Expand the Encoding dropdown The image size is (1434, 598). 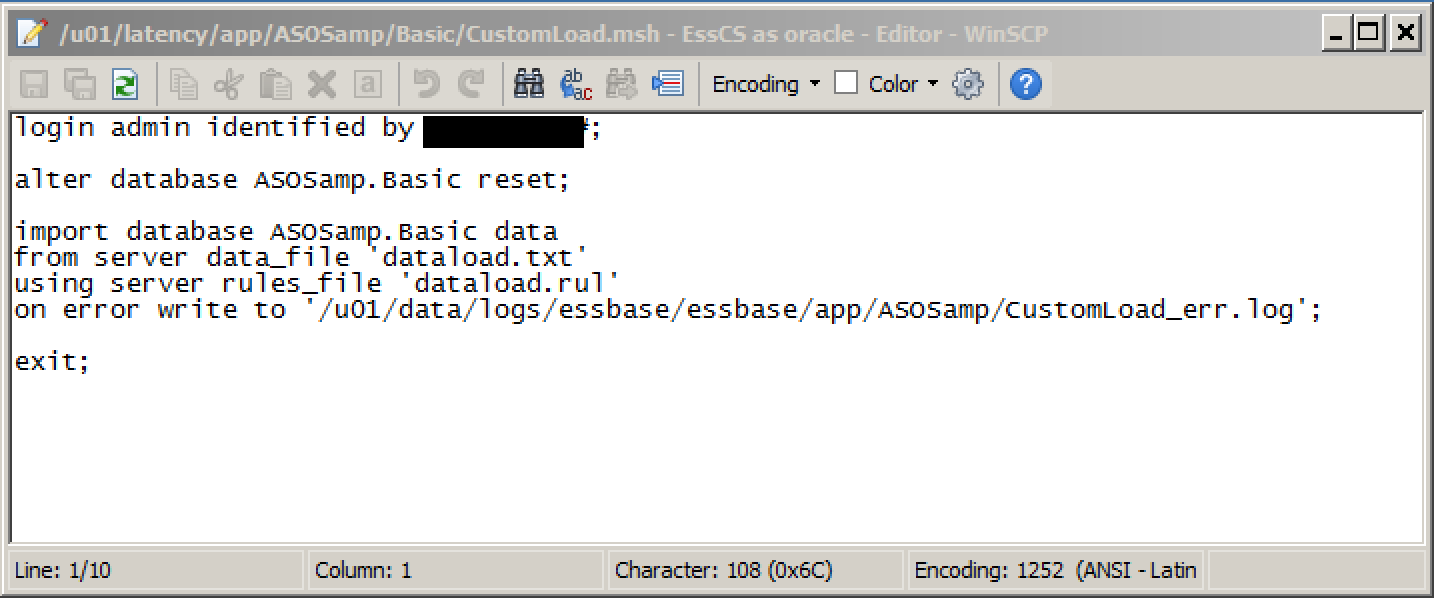(x=766, y=84)
